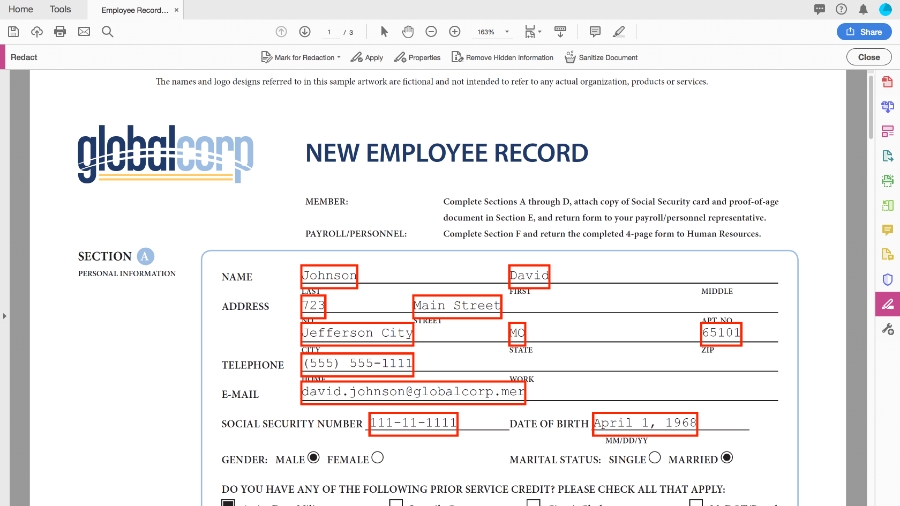Click the 65101 zip code field
This screenshot has height=506, width=900.
pyautogui.click(x=721, y=333)
